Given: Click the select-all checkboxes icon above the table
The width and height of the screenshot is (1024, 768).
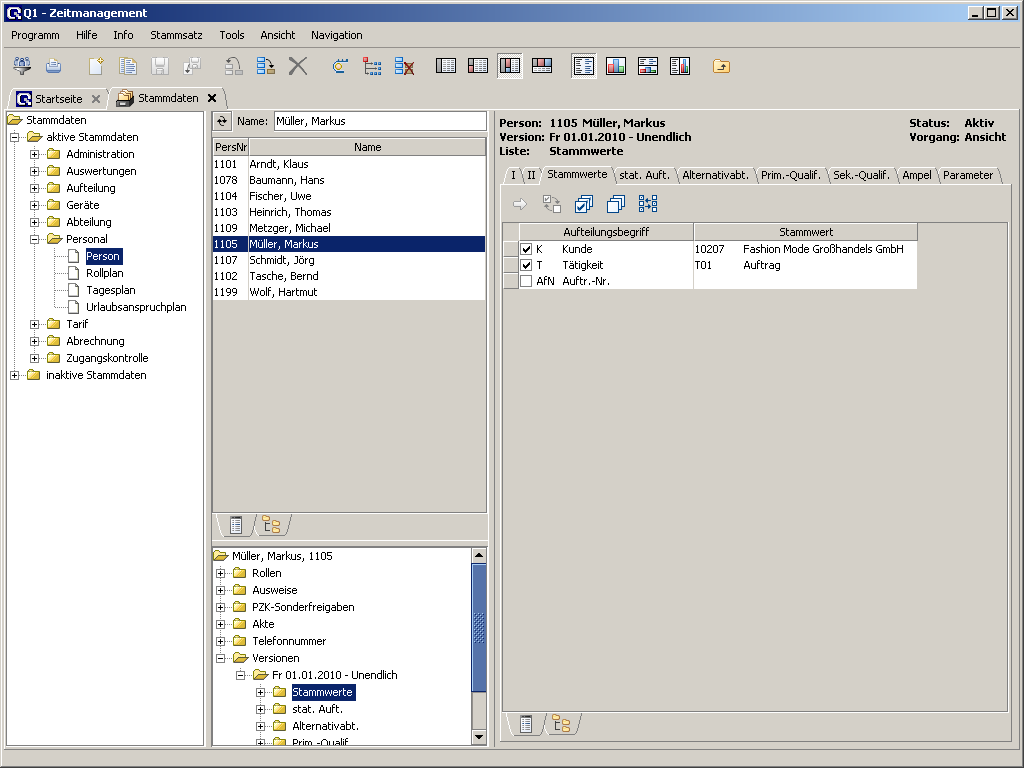Looking at the screenshot, I should pyautogui.click(x=584, y=204).
